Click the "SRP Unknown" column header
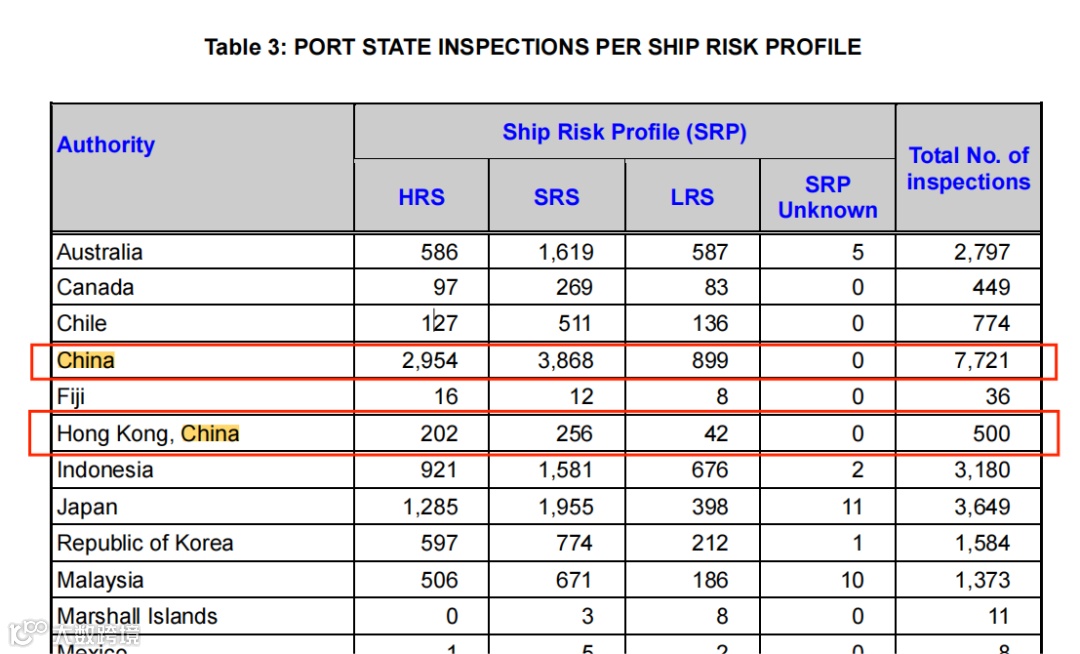Screen dimensions: 1080x654 point(827,197)
